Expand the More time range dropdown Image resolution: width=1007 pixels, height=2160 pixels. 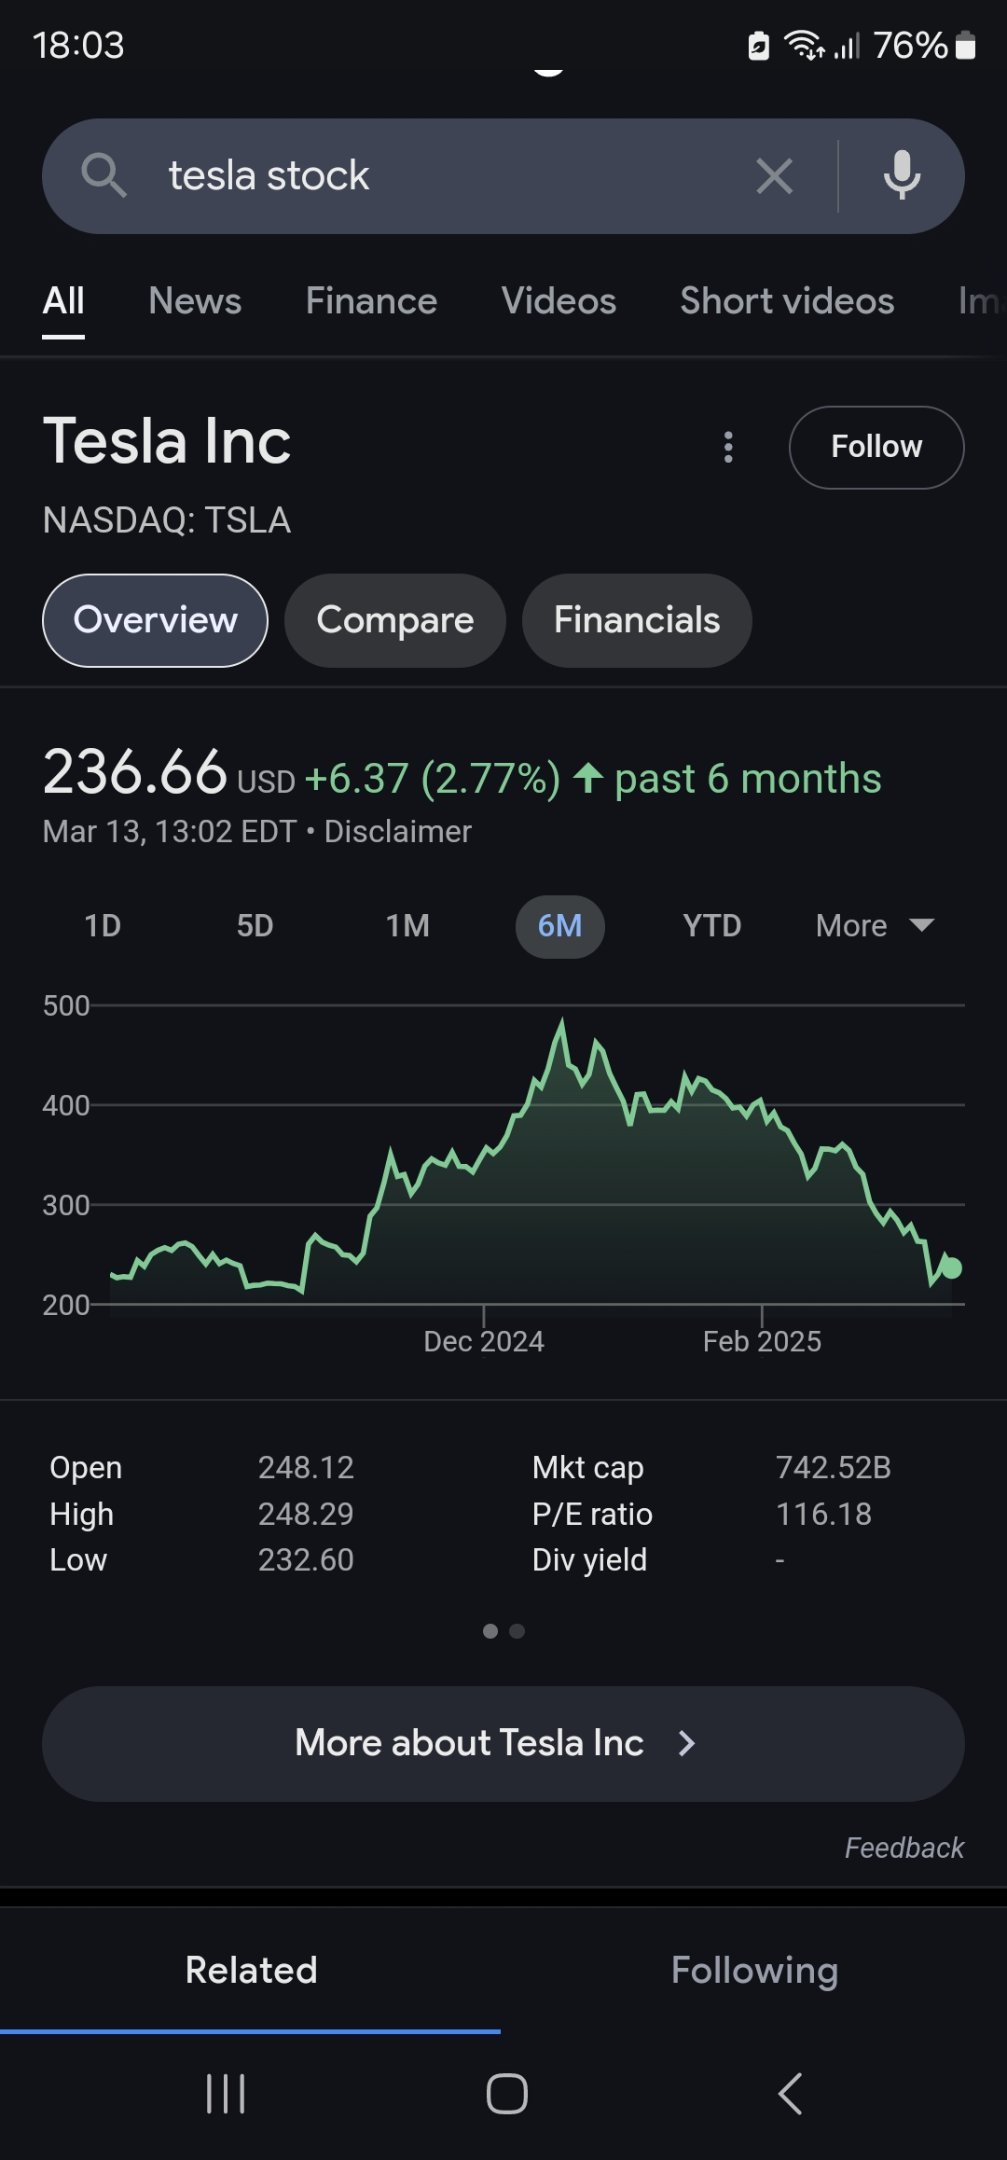[x=875, y=926]
